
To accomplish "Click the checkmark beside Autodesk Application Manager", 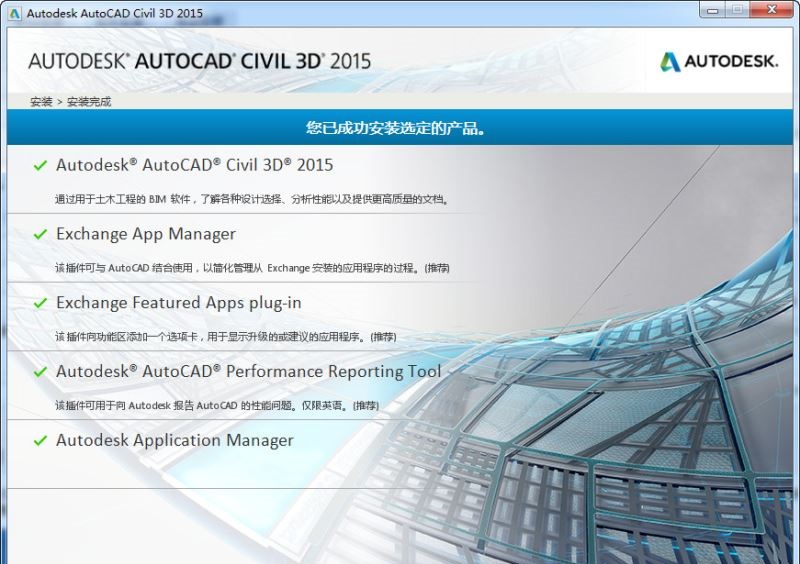I will 40,440.
